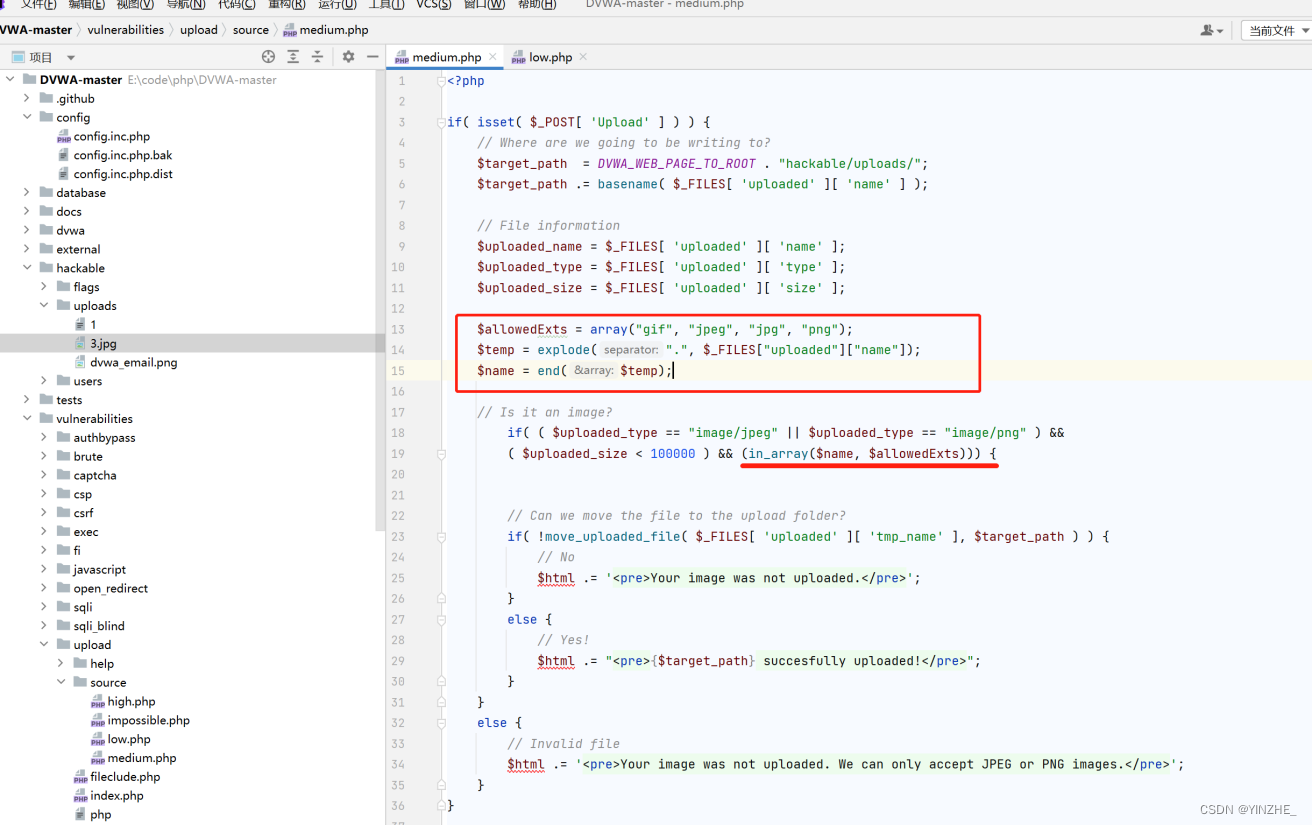Collapse the config folder

click(x=27, y=118)
